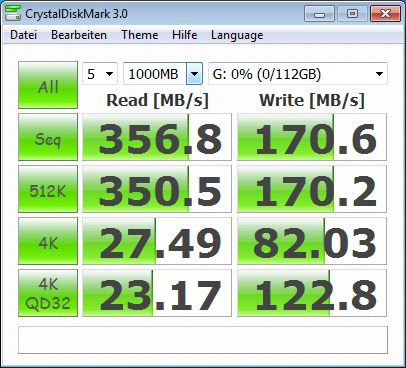Minimize the CrystalDiskMark window
This screenshot has width=406, height=368.
point(319,14)
